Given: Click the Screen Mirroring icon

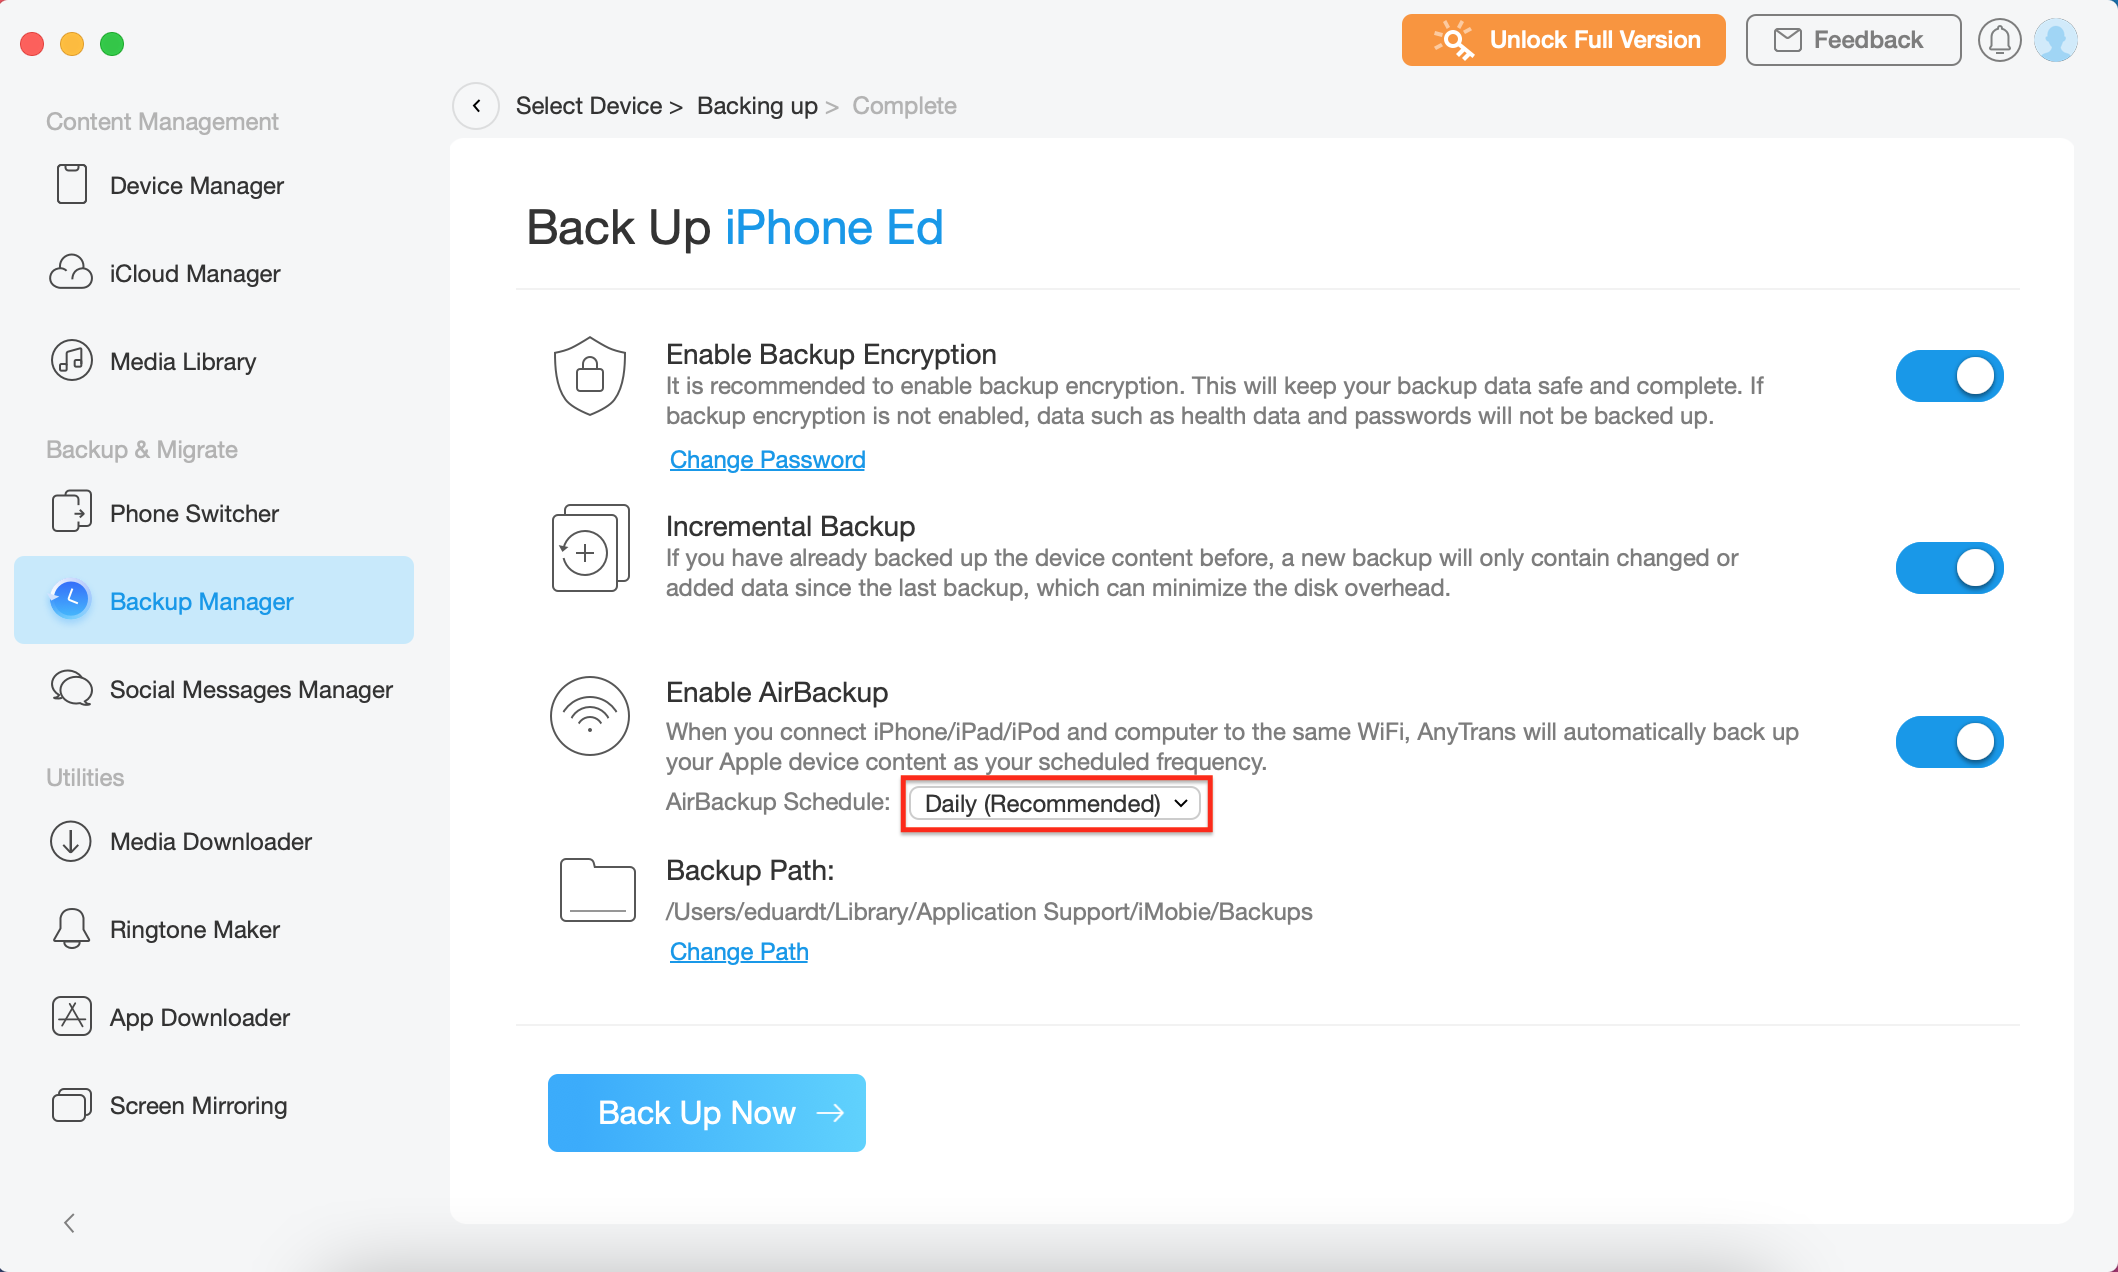Looking at the screenshot, I should point(71,1105).
